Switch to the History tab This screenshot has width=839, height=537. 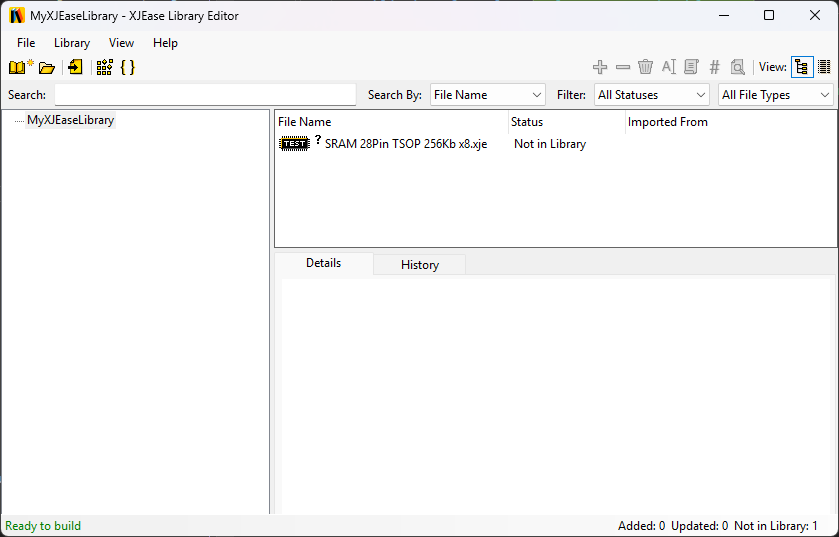coord(420,265)
